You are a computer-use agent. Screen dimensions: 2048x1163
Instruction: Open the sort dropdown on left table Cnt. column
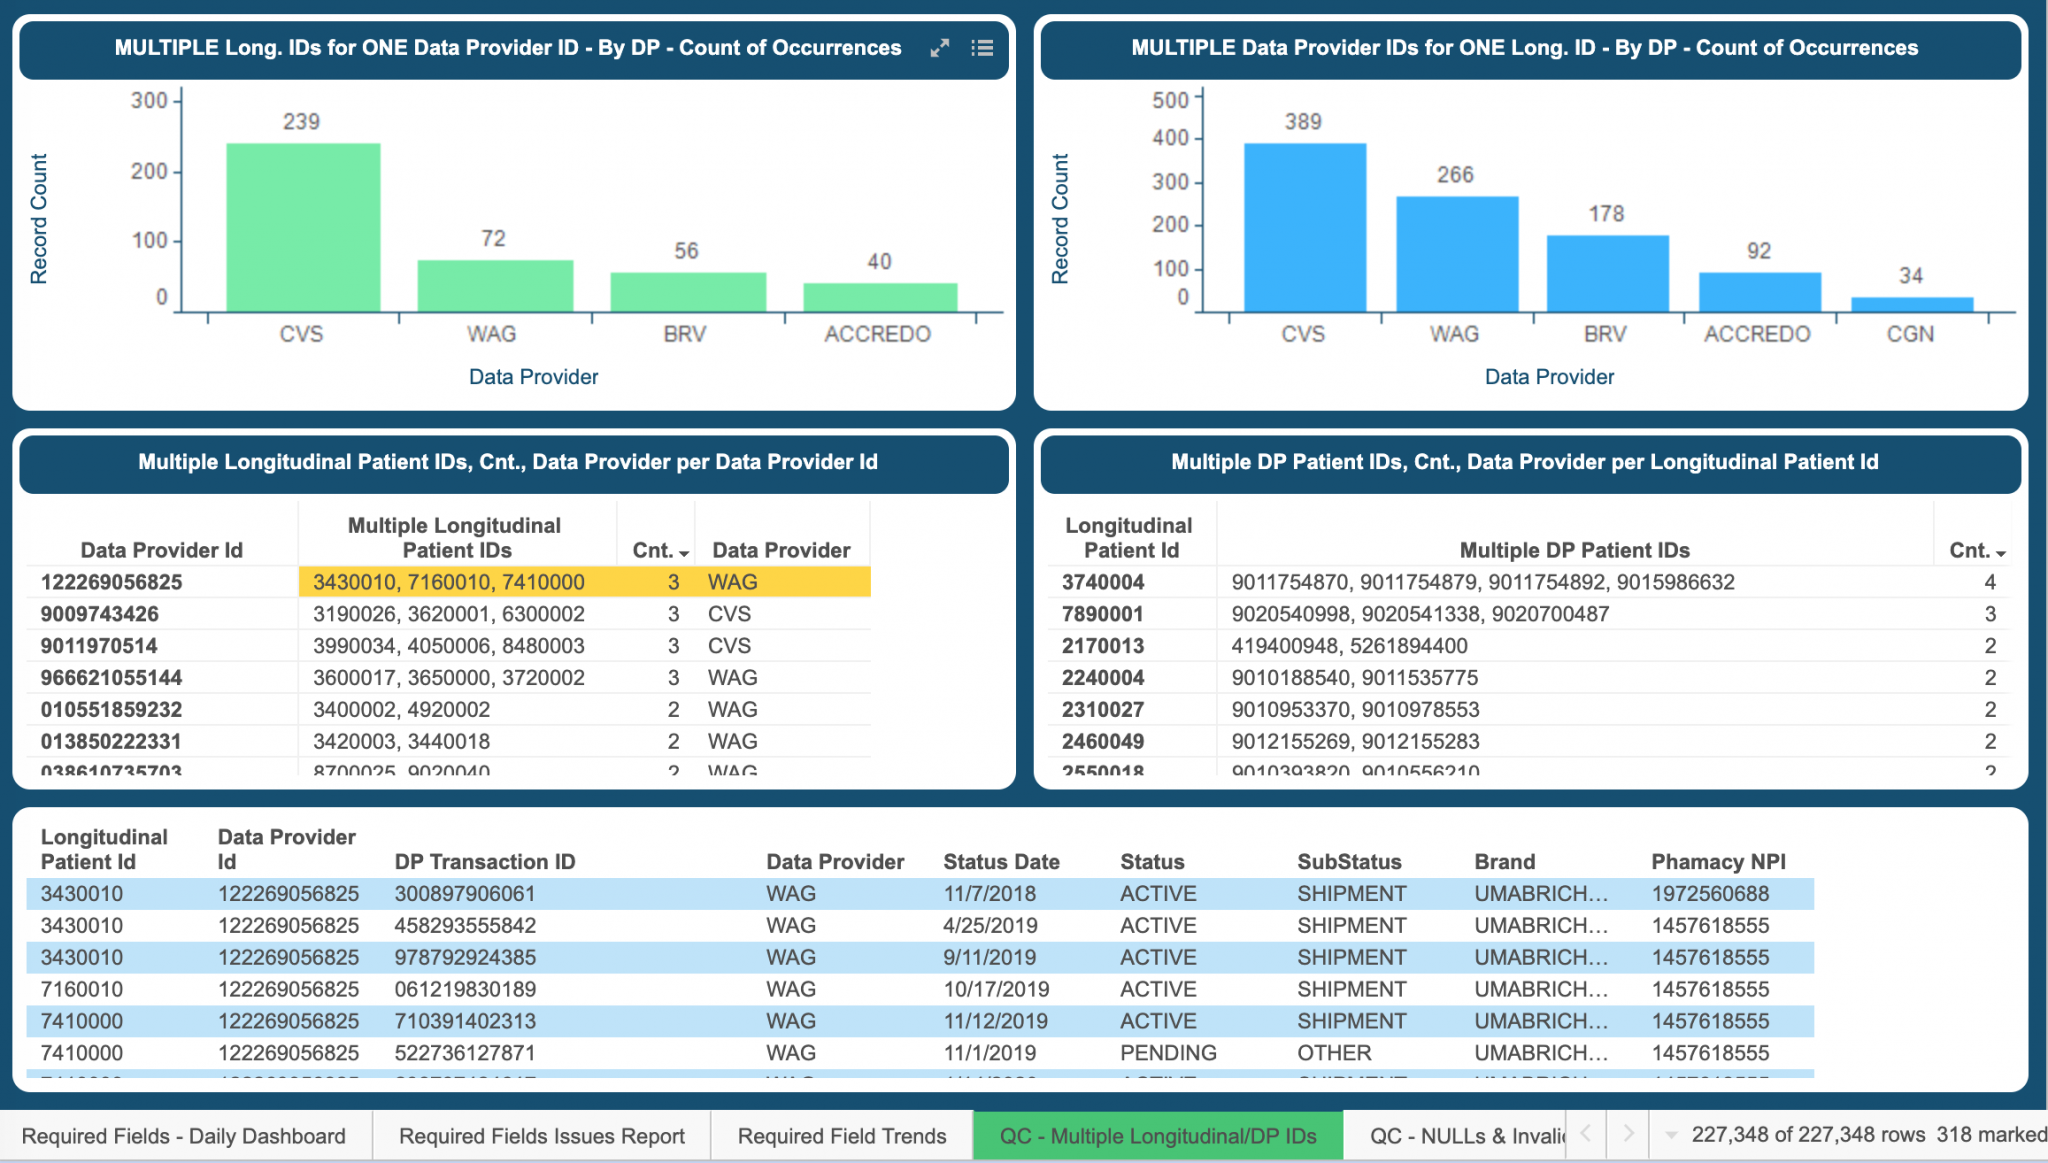click(x=682, y=551)
